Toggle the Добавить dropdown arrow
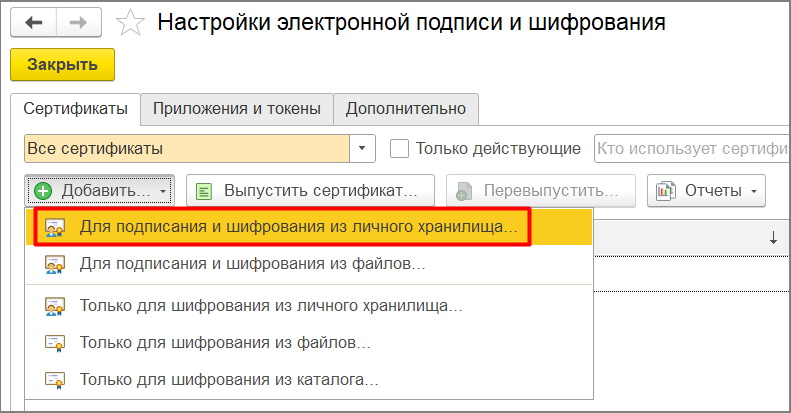Viewport: 791px width, 413px height. [x=162, y=191]
